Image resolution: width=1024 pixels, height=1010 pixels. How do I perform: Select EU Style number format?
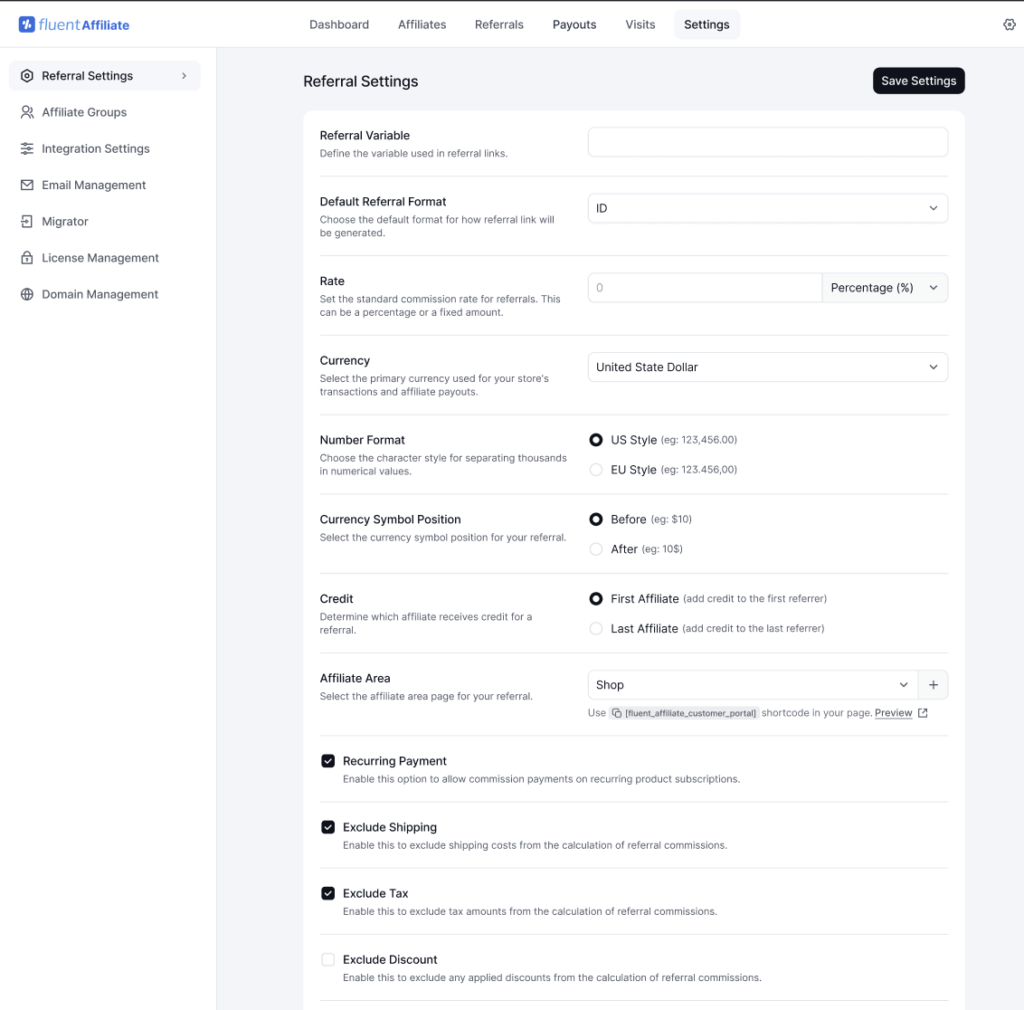pyautogui.click(x=596, y=470)
